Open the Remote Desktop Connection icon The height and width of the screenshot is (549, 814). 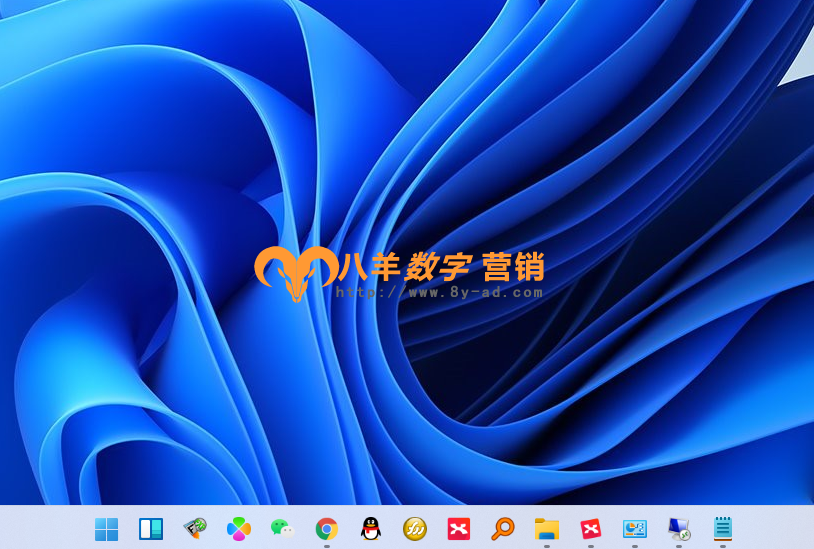tap(679, 529)
